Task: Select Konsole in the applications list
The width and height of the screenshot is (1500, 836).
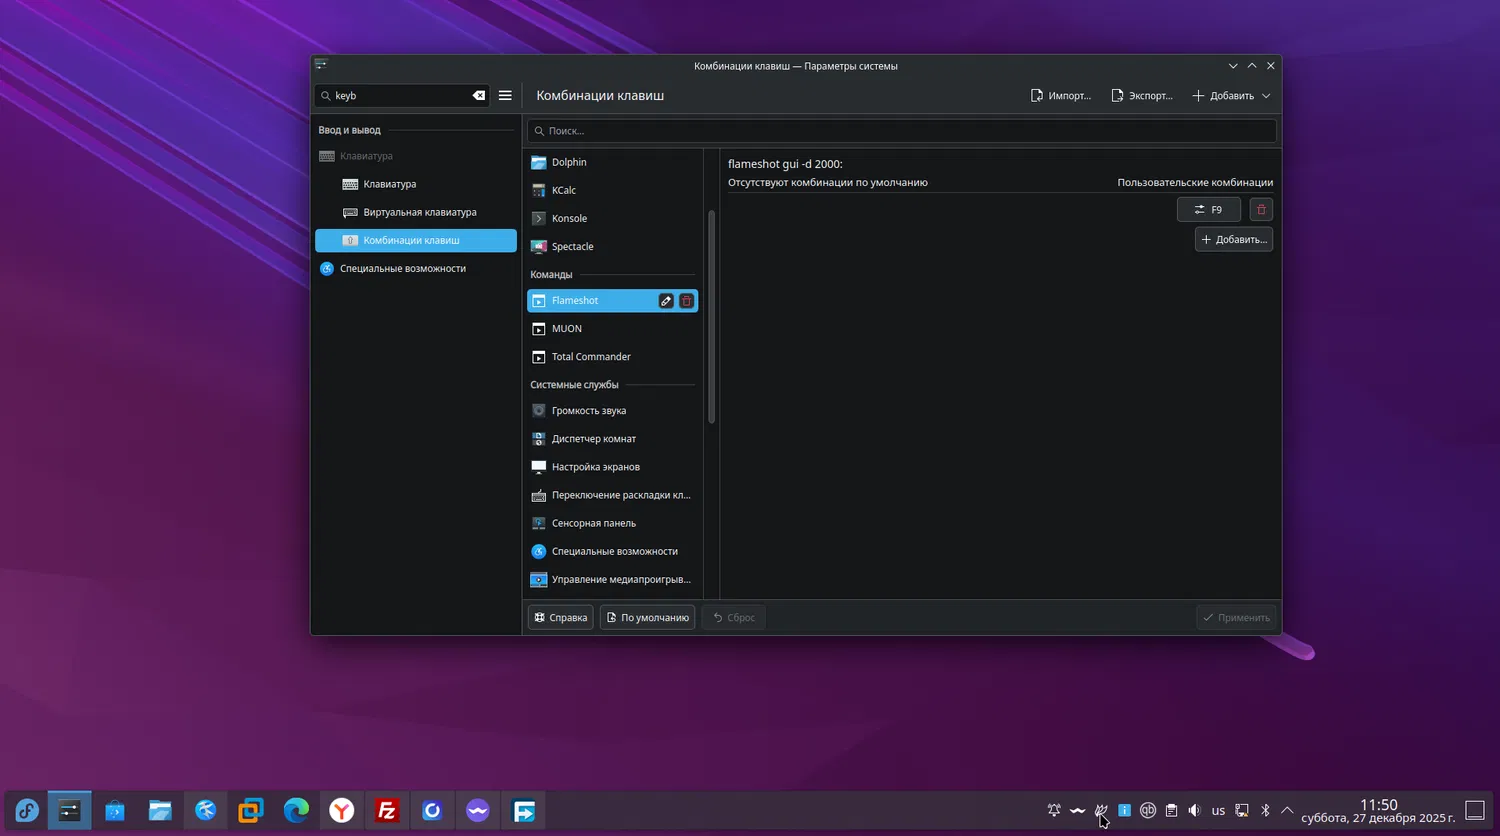Action: [x=569, y=218]
